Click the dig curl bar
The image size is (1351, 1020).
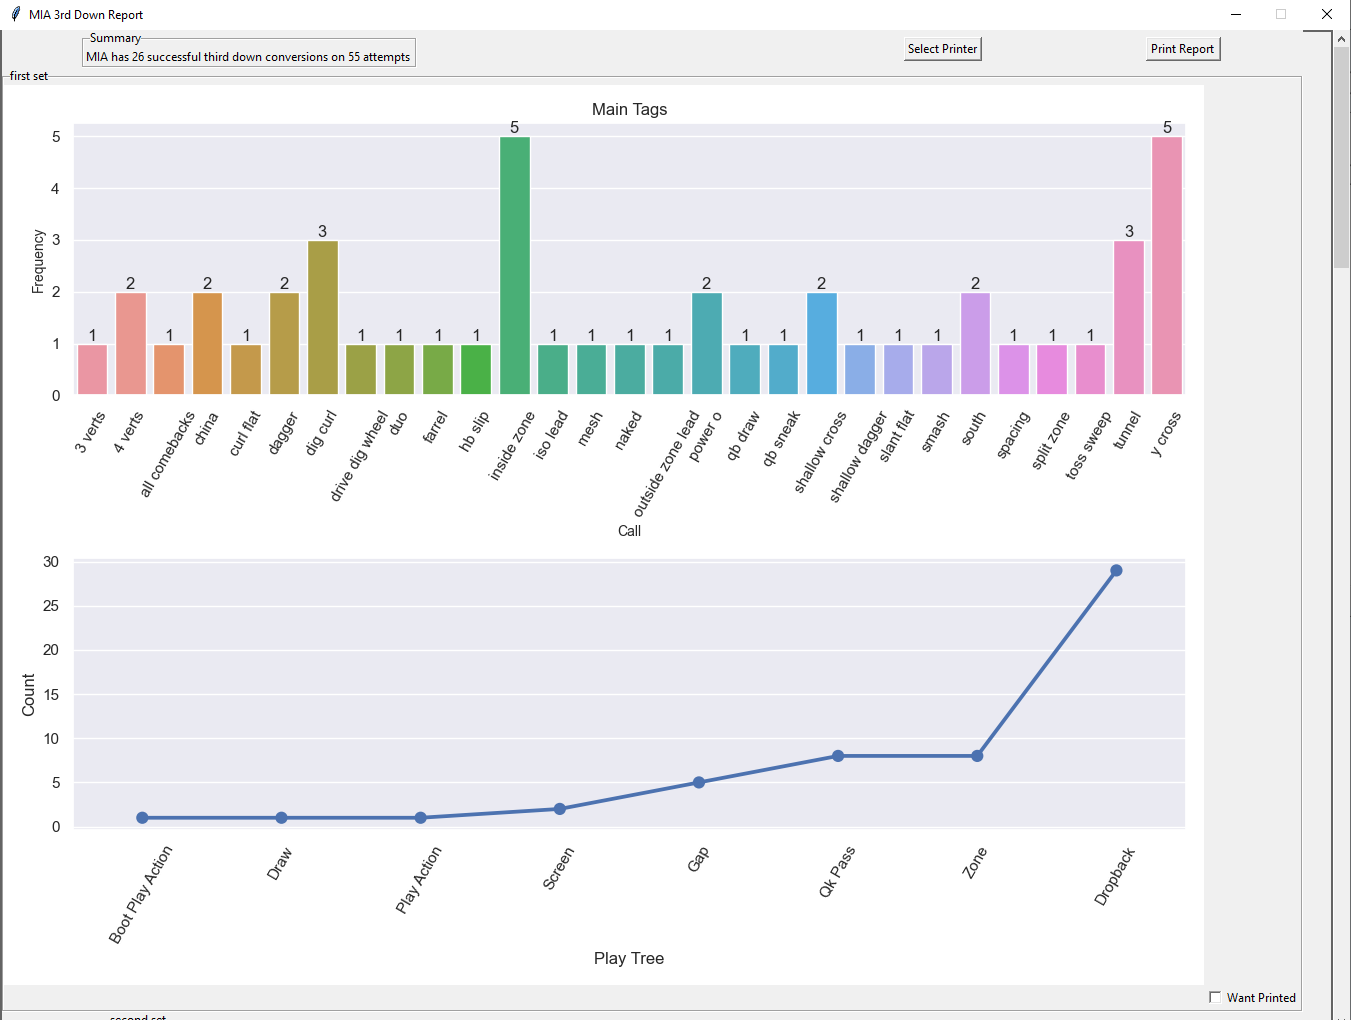321,315
